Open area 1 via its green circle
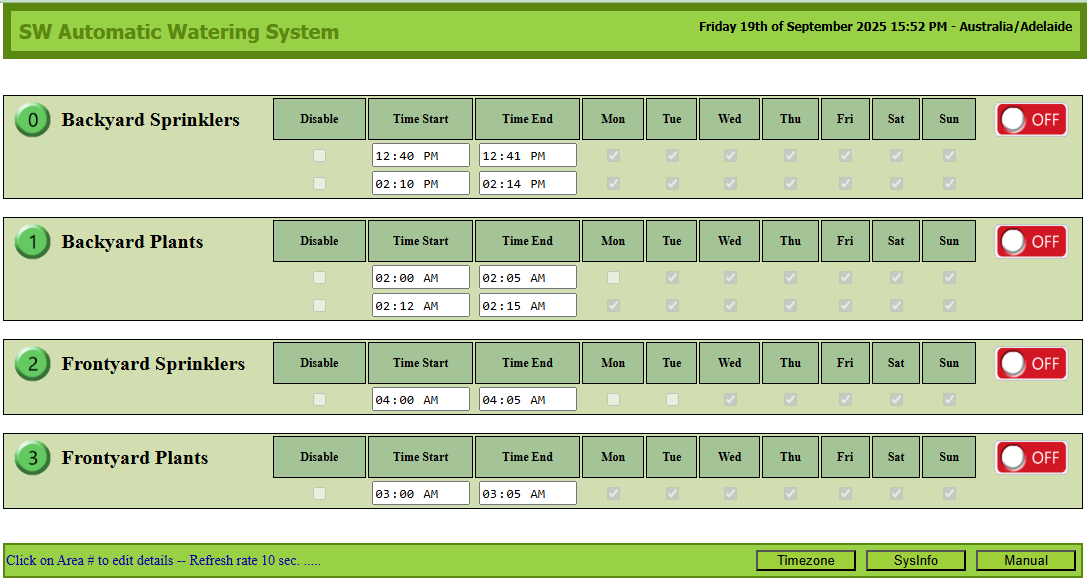 (32, 242)
